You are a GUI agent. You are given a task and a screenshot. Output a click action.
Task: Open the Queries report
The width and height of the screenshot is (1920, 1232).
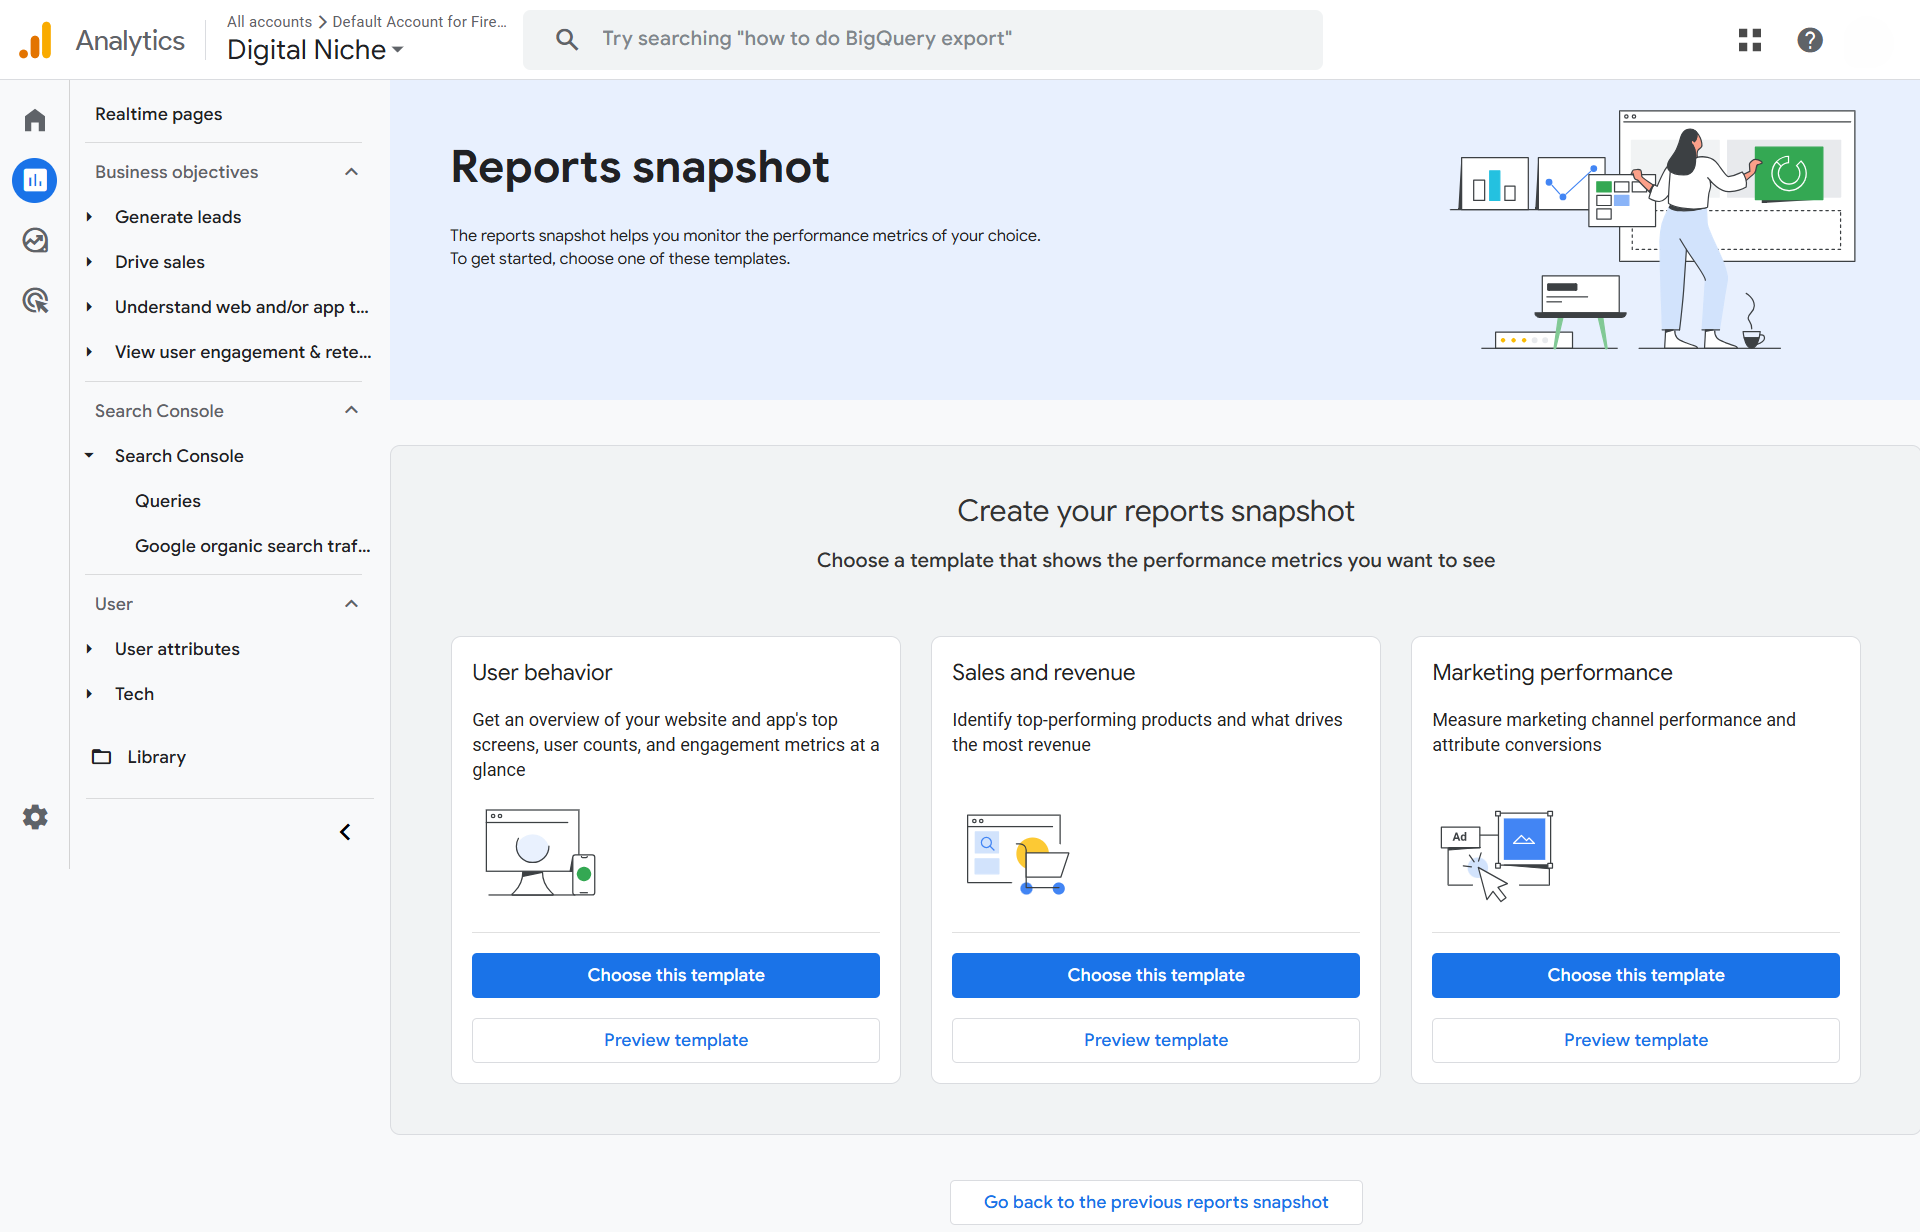point(168,501)
